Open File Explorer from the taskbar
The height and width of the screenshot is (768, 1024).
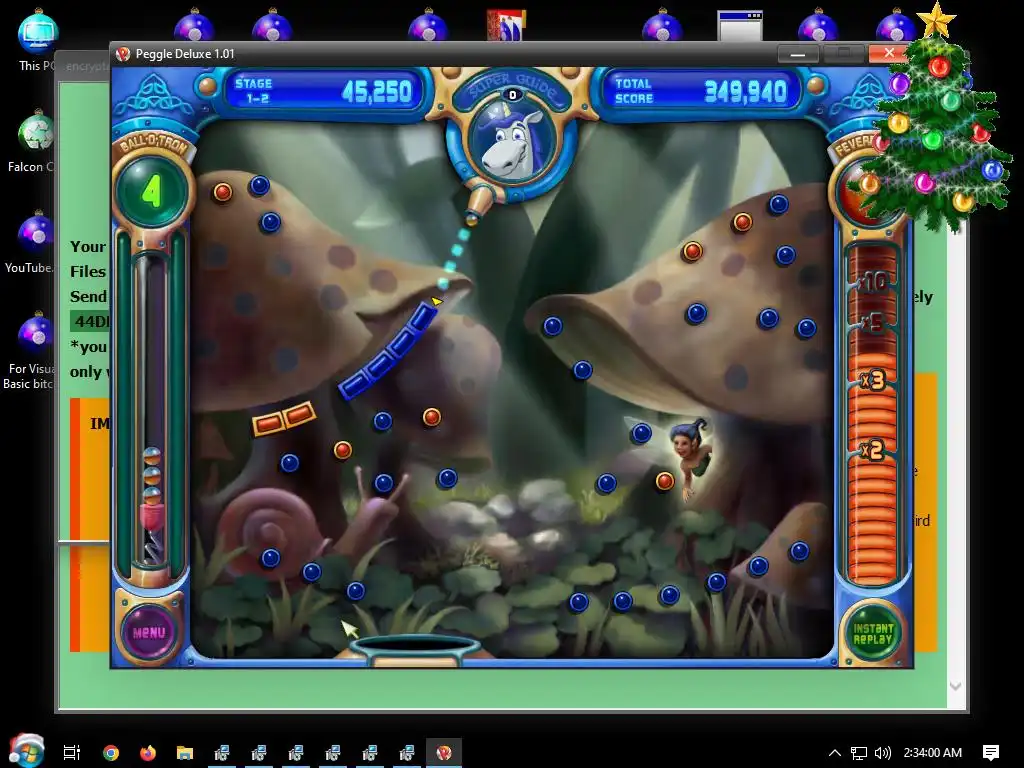[x=185, y=752]
